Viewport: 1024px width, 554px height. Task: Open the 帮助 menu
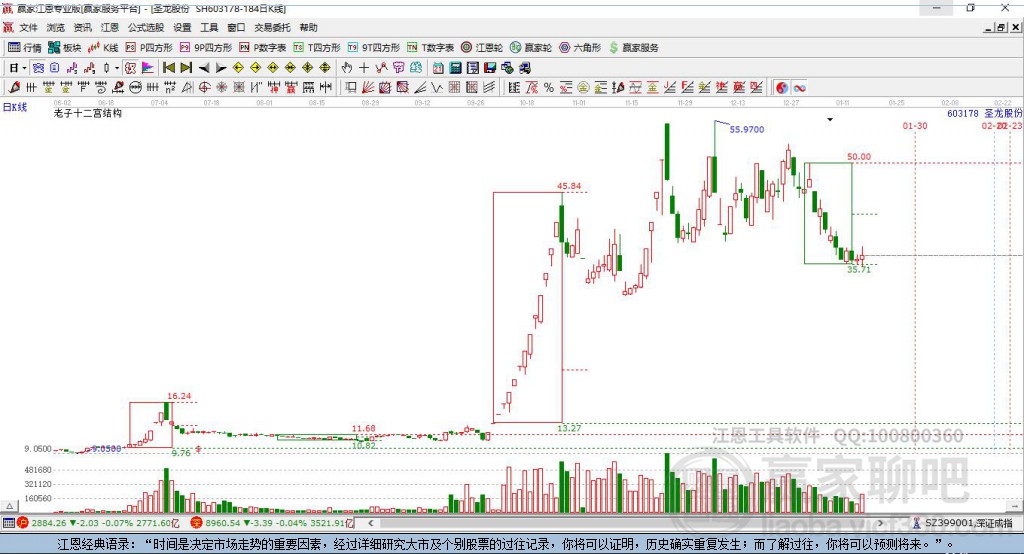[x=308, y=27]
